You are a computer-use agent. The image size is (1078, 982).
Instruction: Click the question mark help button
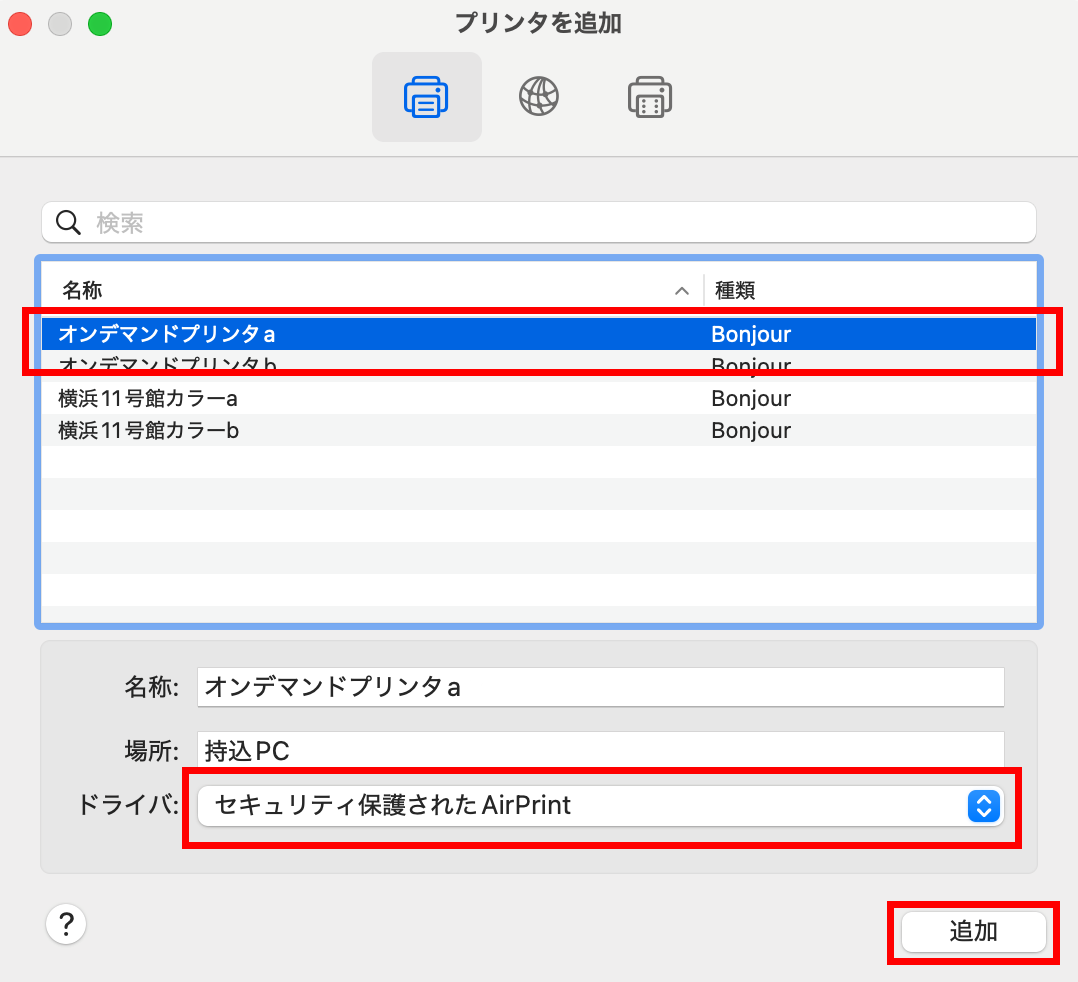(x=66, y=923)
